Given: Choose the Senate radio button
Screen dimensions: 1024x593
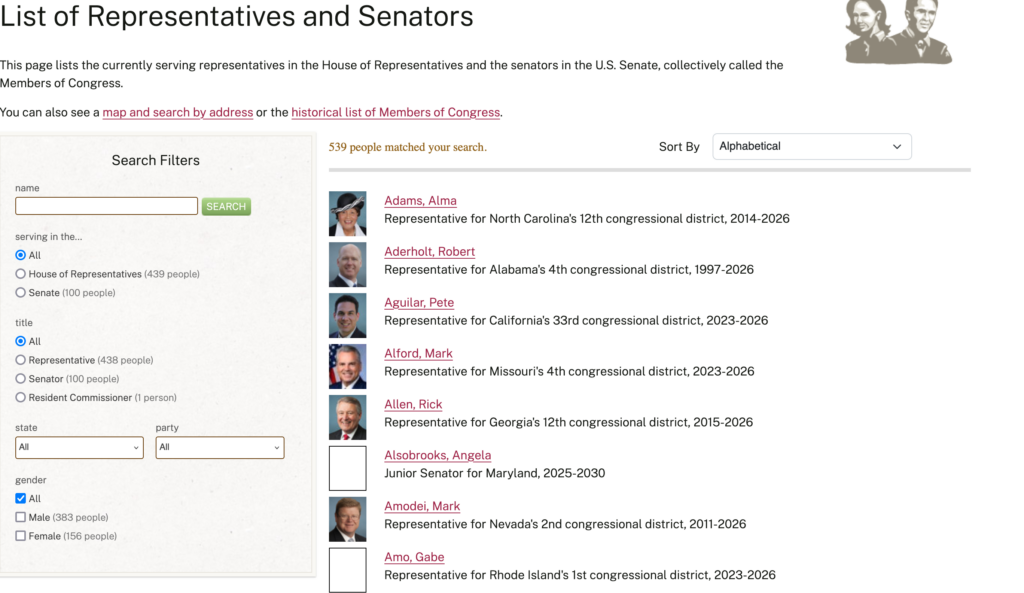Looking at the screenshot, I should tap(21, 293).
